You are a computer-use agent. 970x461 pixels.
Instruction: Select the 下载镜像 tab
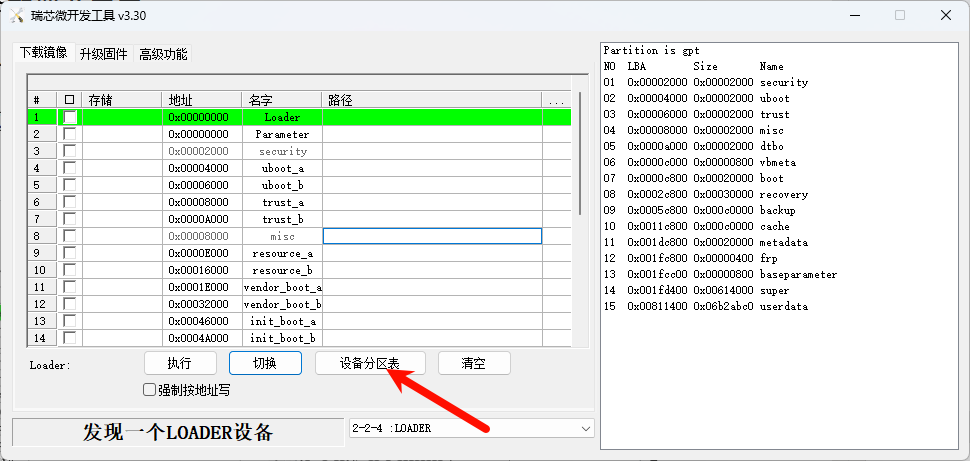pos(43,53)
